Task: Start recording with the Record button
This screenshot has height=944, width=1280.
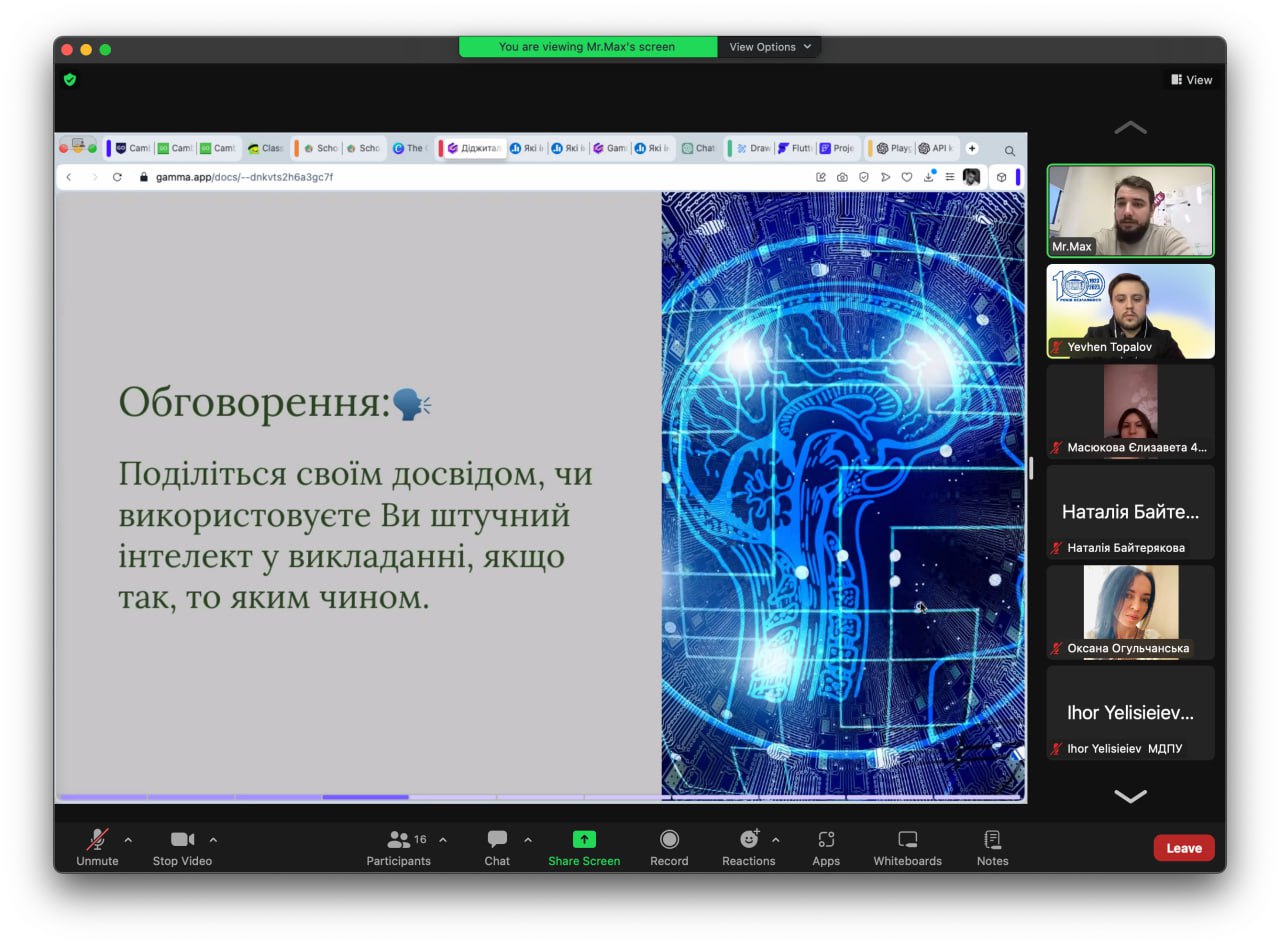Action: click(669, 840)
